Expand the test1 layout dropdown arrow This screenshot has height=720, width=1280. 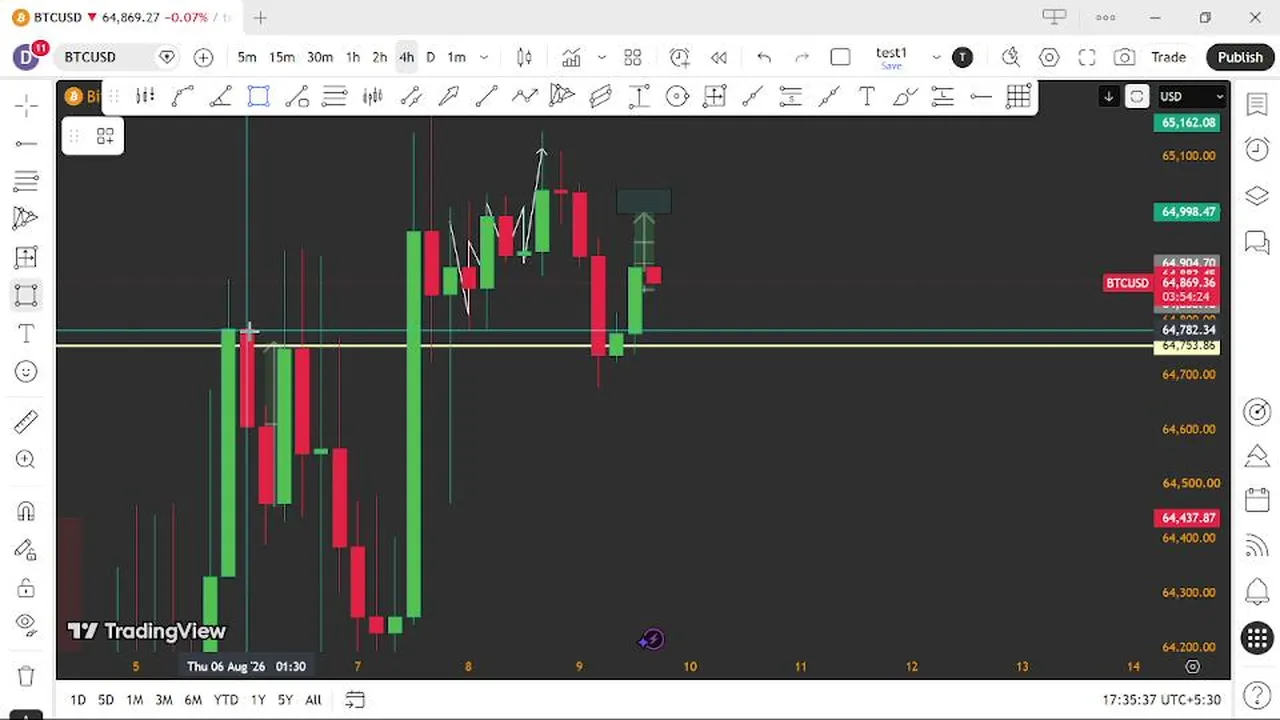pyautogui.click(x=936, y=57)
